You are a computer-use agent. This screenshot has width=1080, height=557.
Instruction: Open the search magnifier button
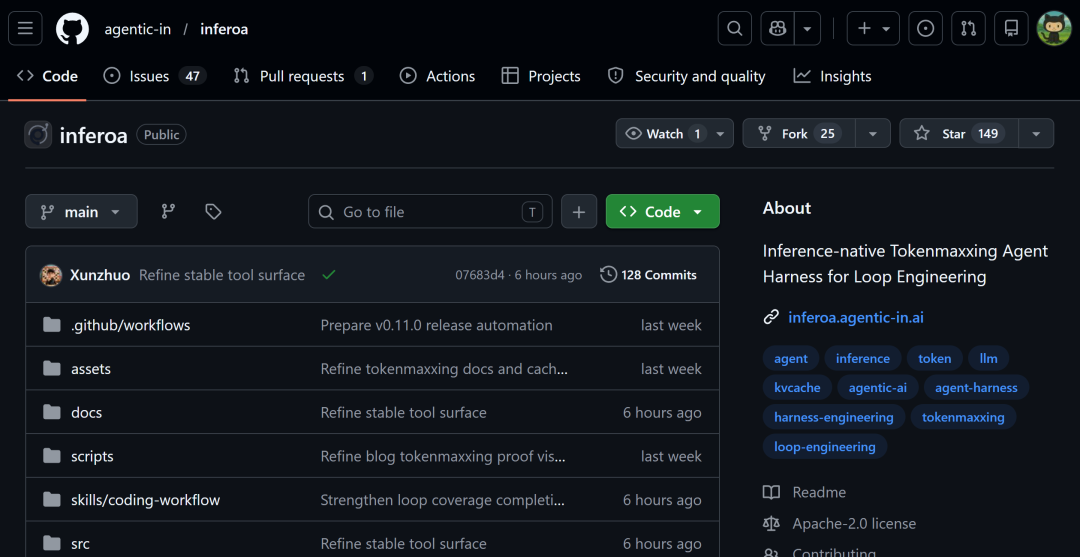735,29
